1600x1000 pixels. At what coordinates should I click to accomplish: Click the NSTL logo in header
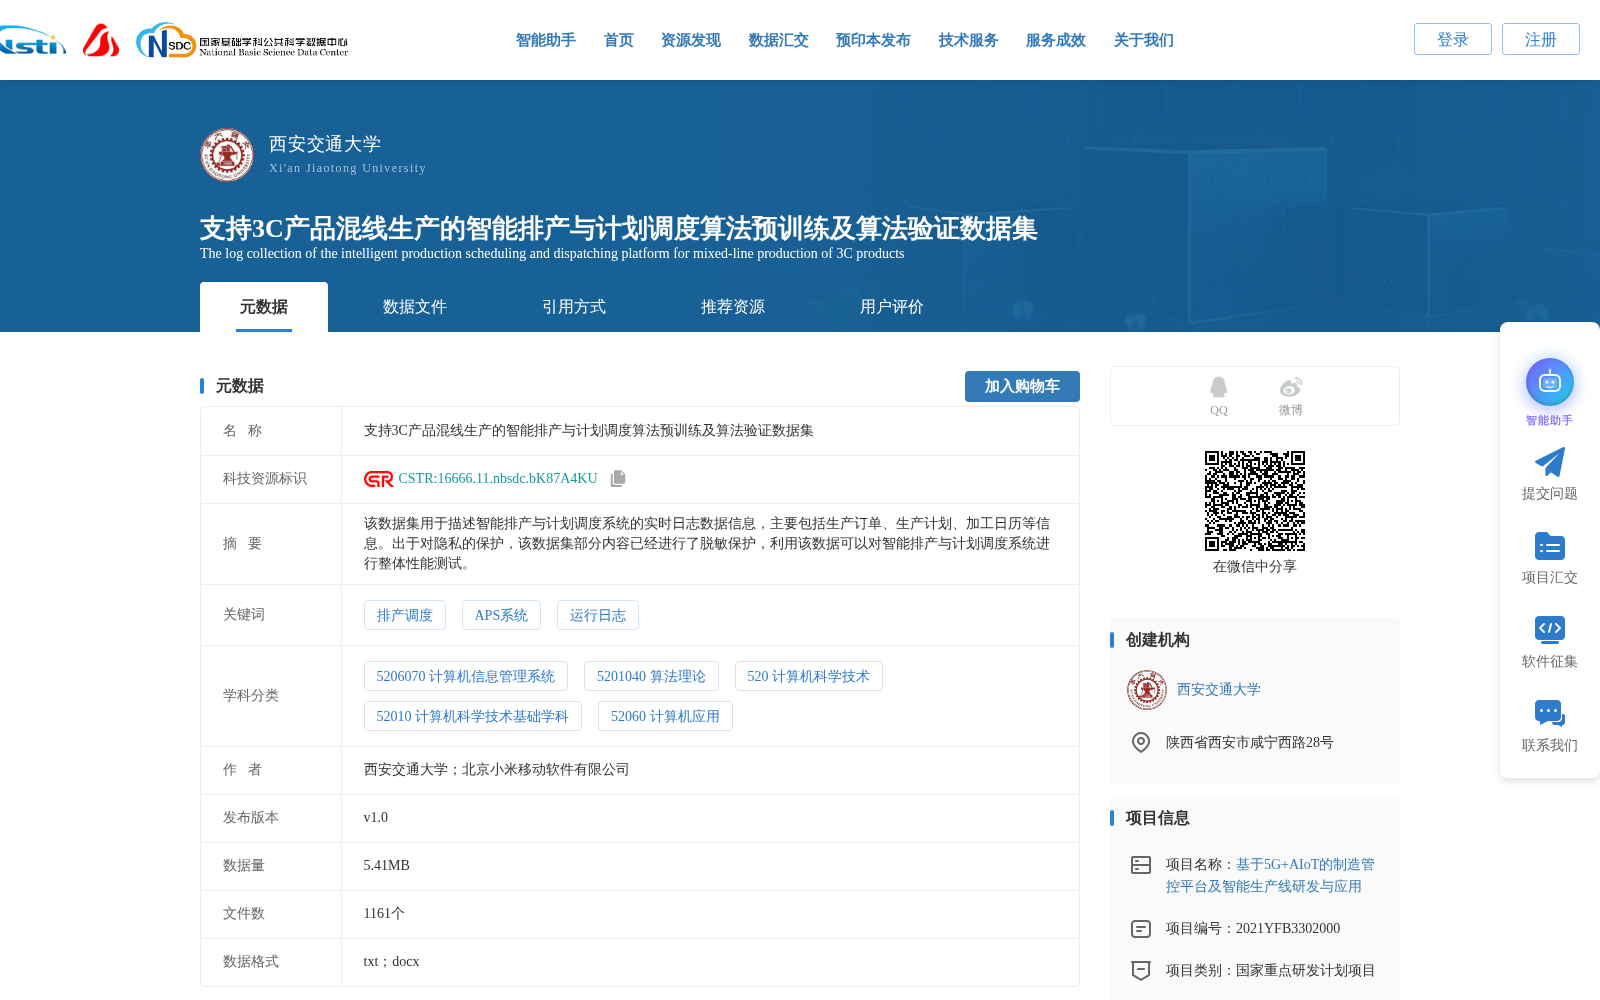(32, 41)
